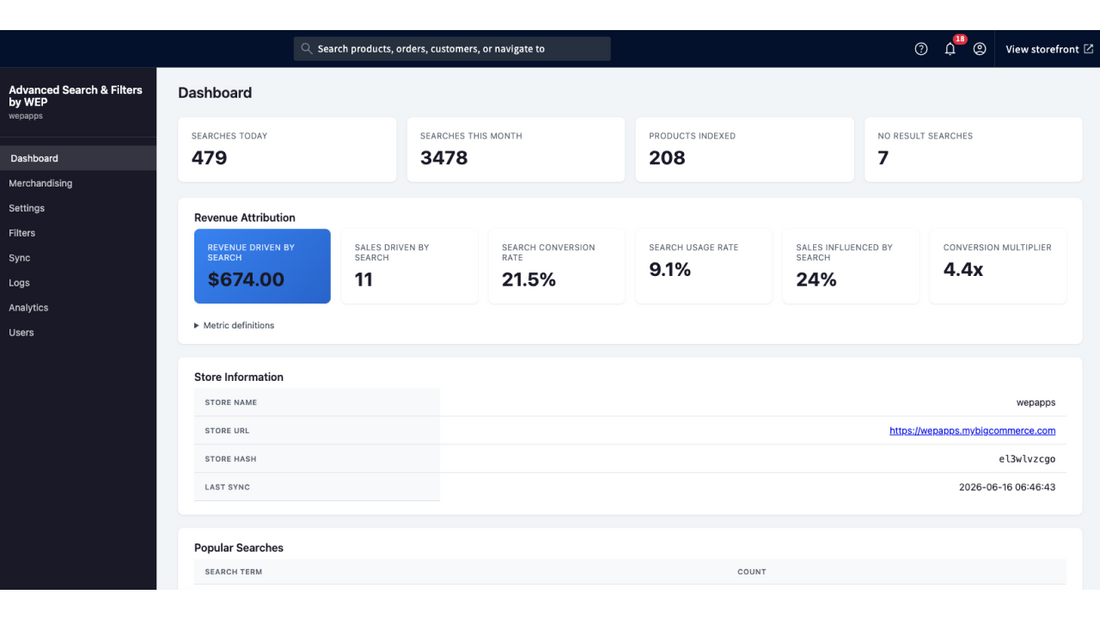1100x619 pixels.
Task: Open Filters in the sidebar
Action: click(x=78, y=233)
